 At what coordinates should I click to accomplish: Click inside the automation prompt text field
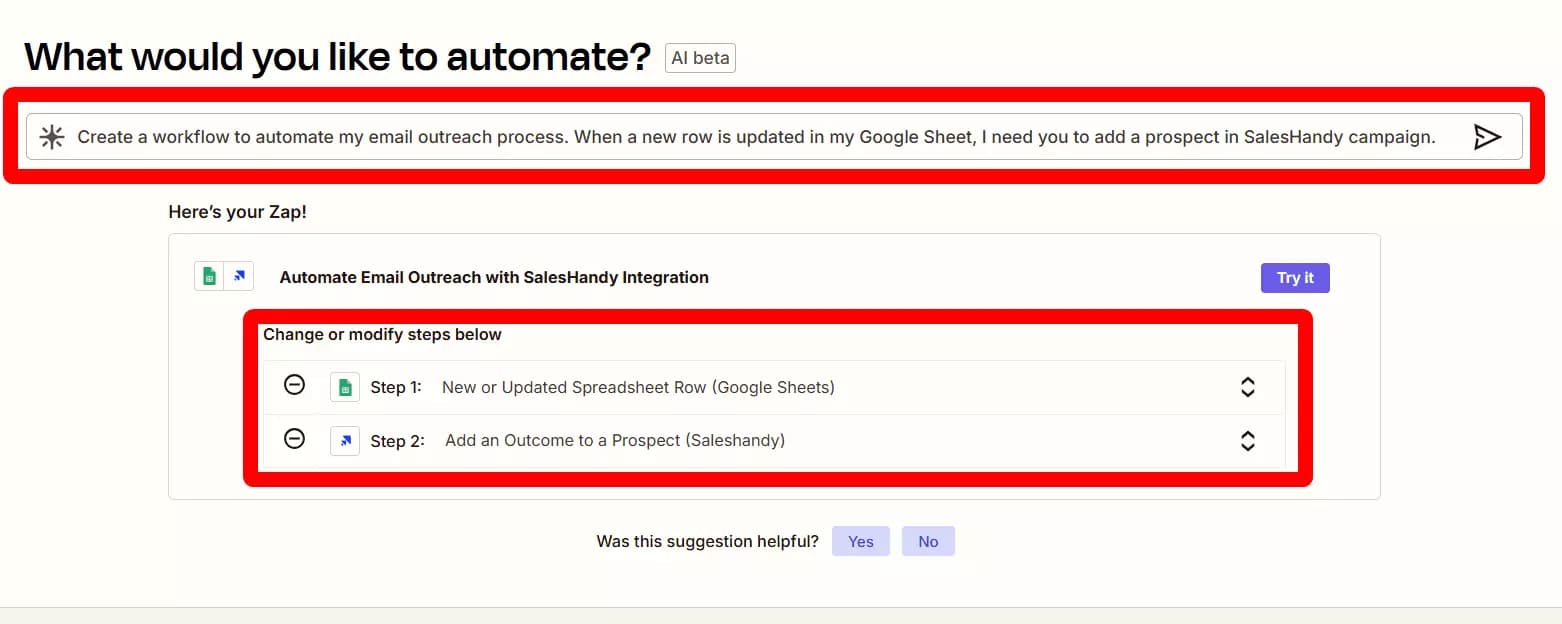click(x=775, y=137)
